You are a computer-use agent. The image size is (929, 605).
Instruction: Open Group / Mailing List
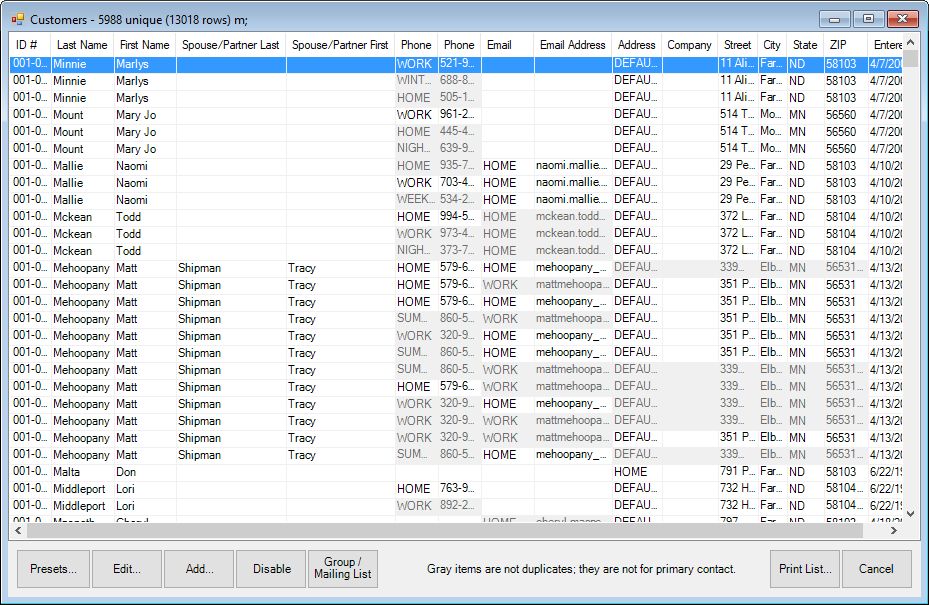[x=342, y=569]
